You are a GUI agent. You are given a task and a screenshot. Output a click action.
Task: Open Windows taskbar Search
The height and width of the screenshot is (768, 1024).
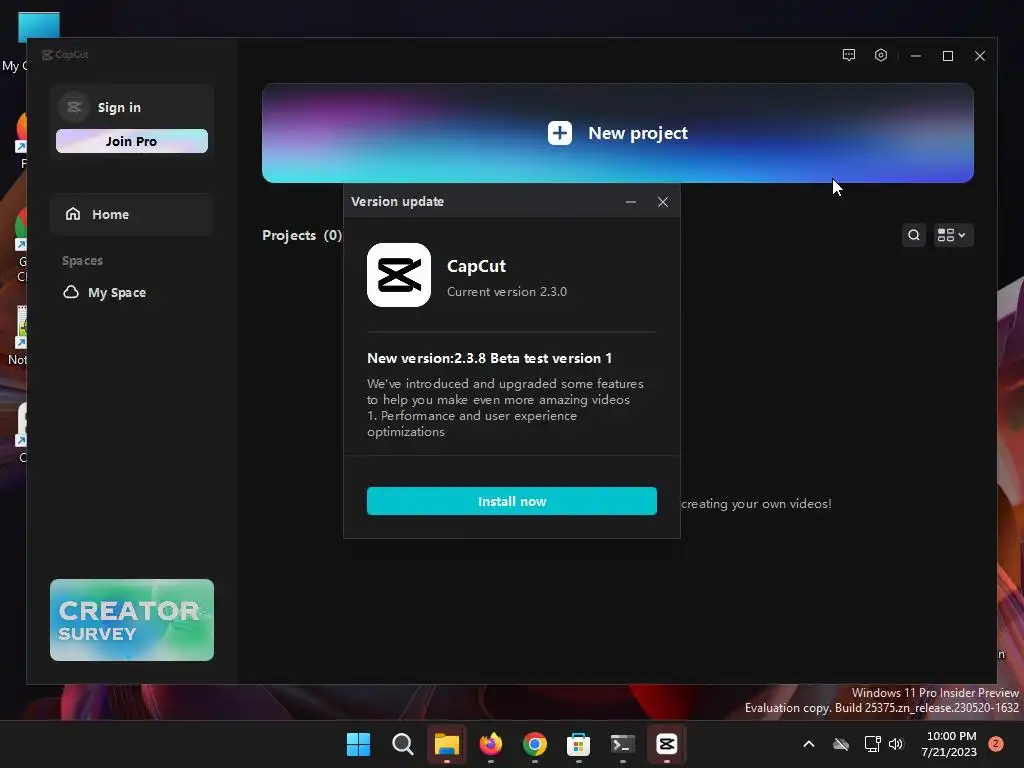click(x=403, y=744)
